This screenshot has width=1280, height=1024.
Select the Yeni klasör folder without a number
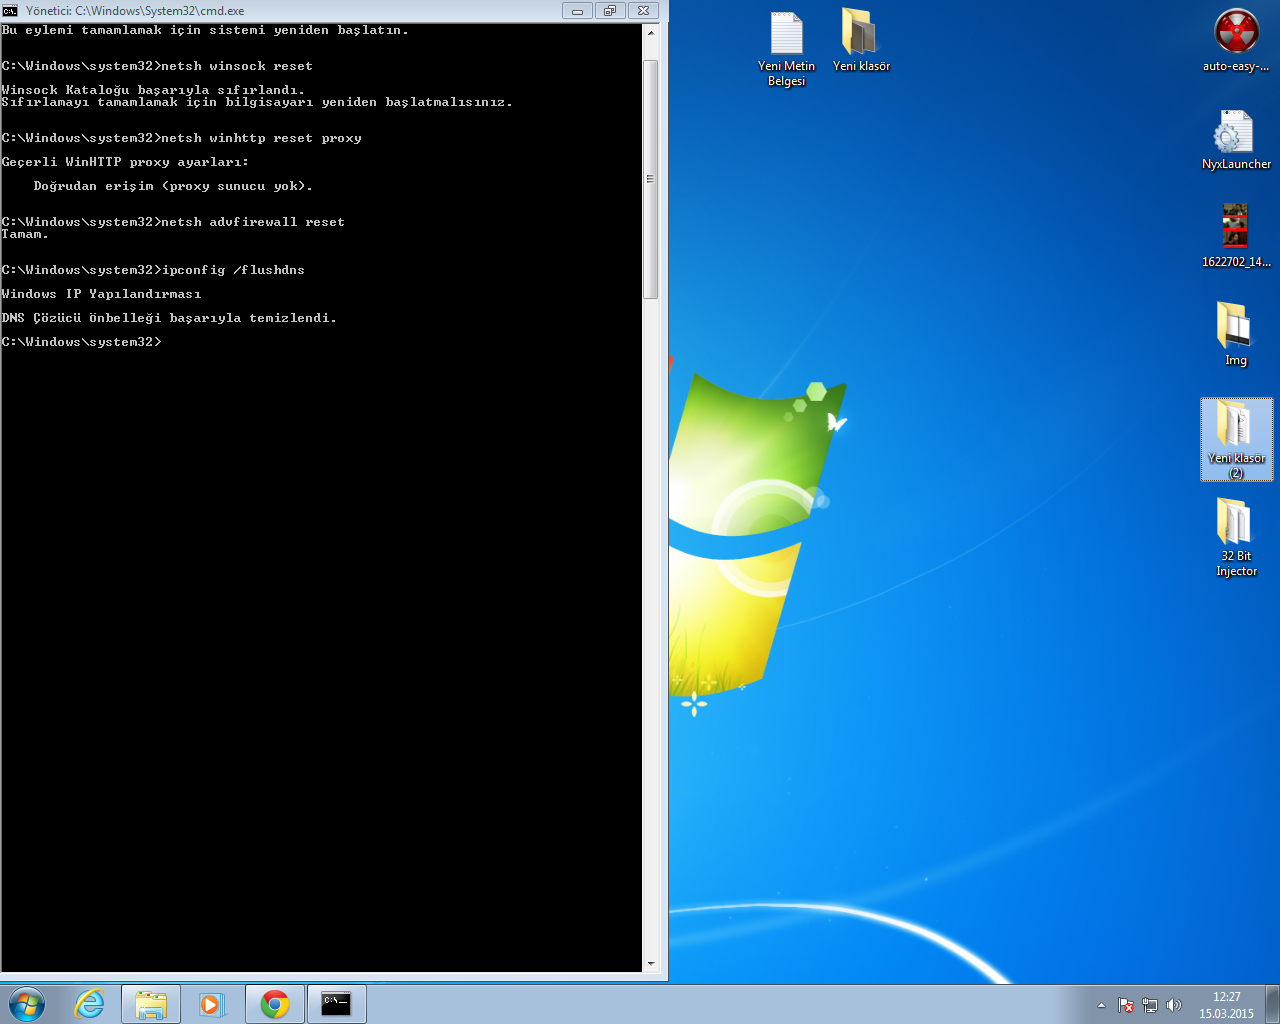861,42
